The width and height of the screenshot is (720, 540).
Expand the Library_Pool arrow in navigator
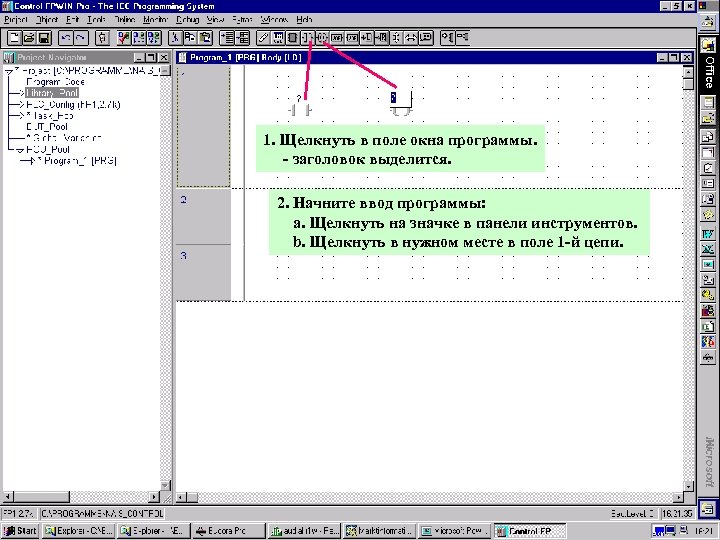21,93
